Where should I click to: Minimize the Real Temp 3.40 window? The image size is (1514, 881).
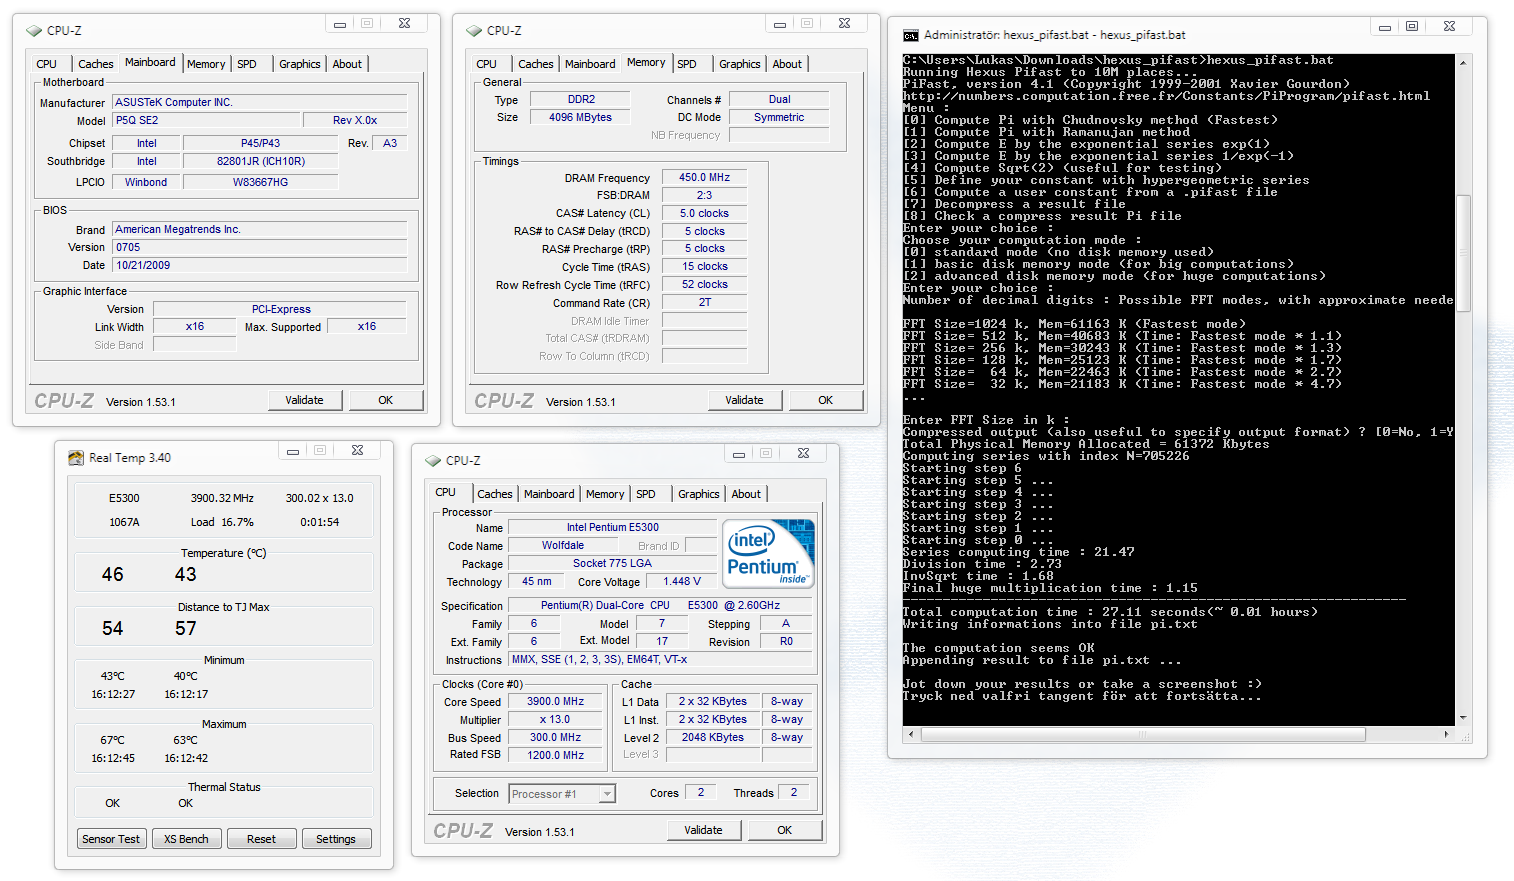tap(293, 451)
